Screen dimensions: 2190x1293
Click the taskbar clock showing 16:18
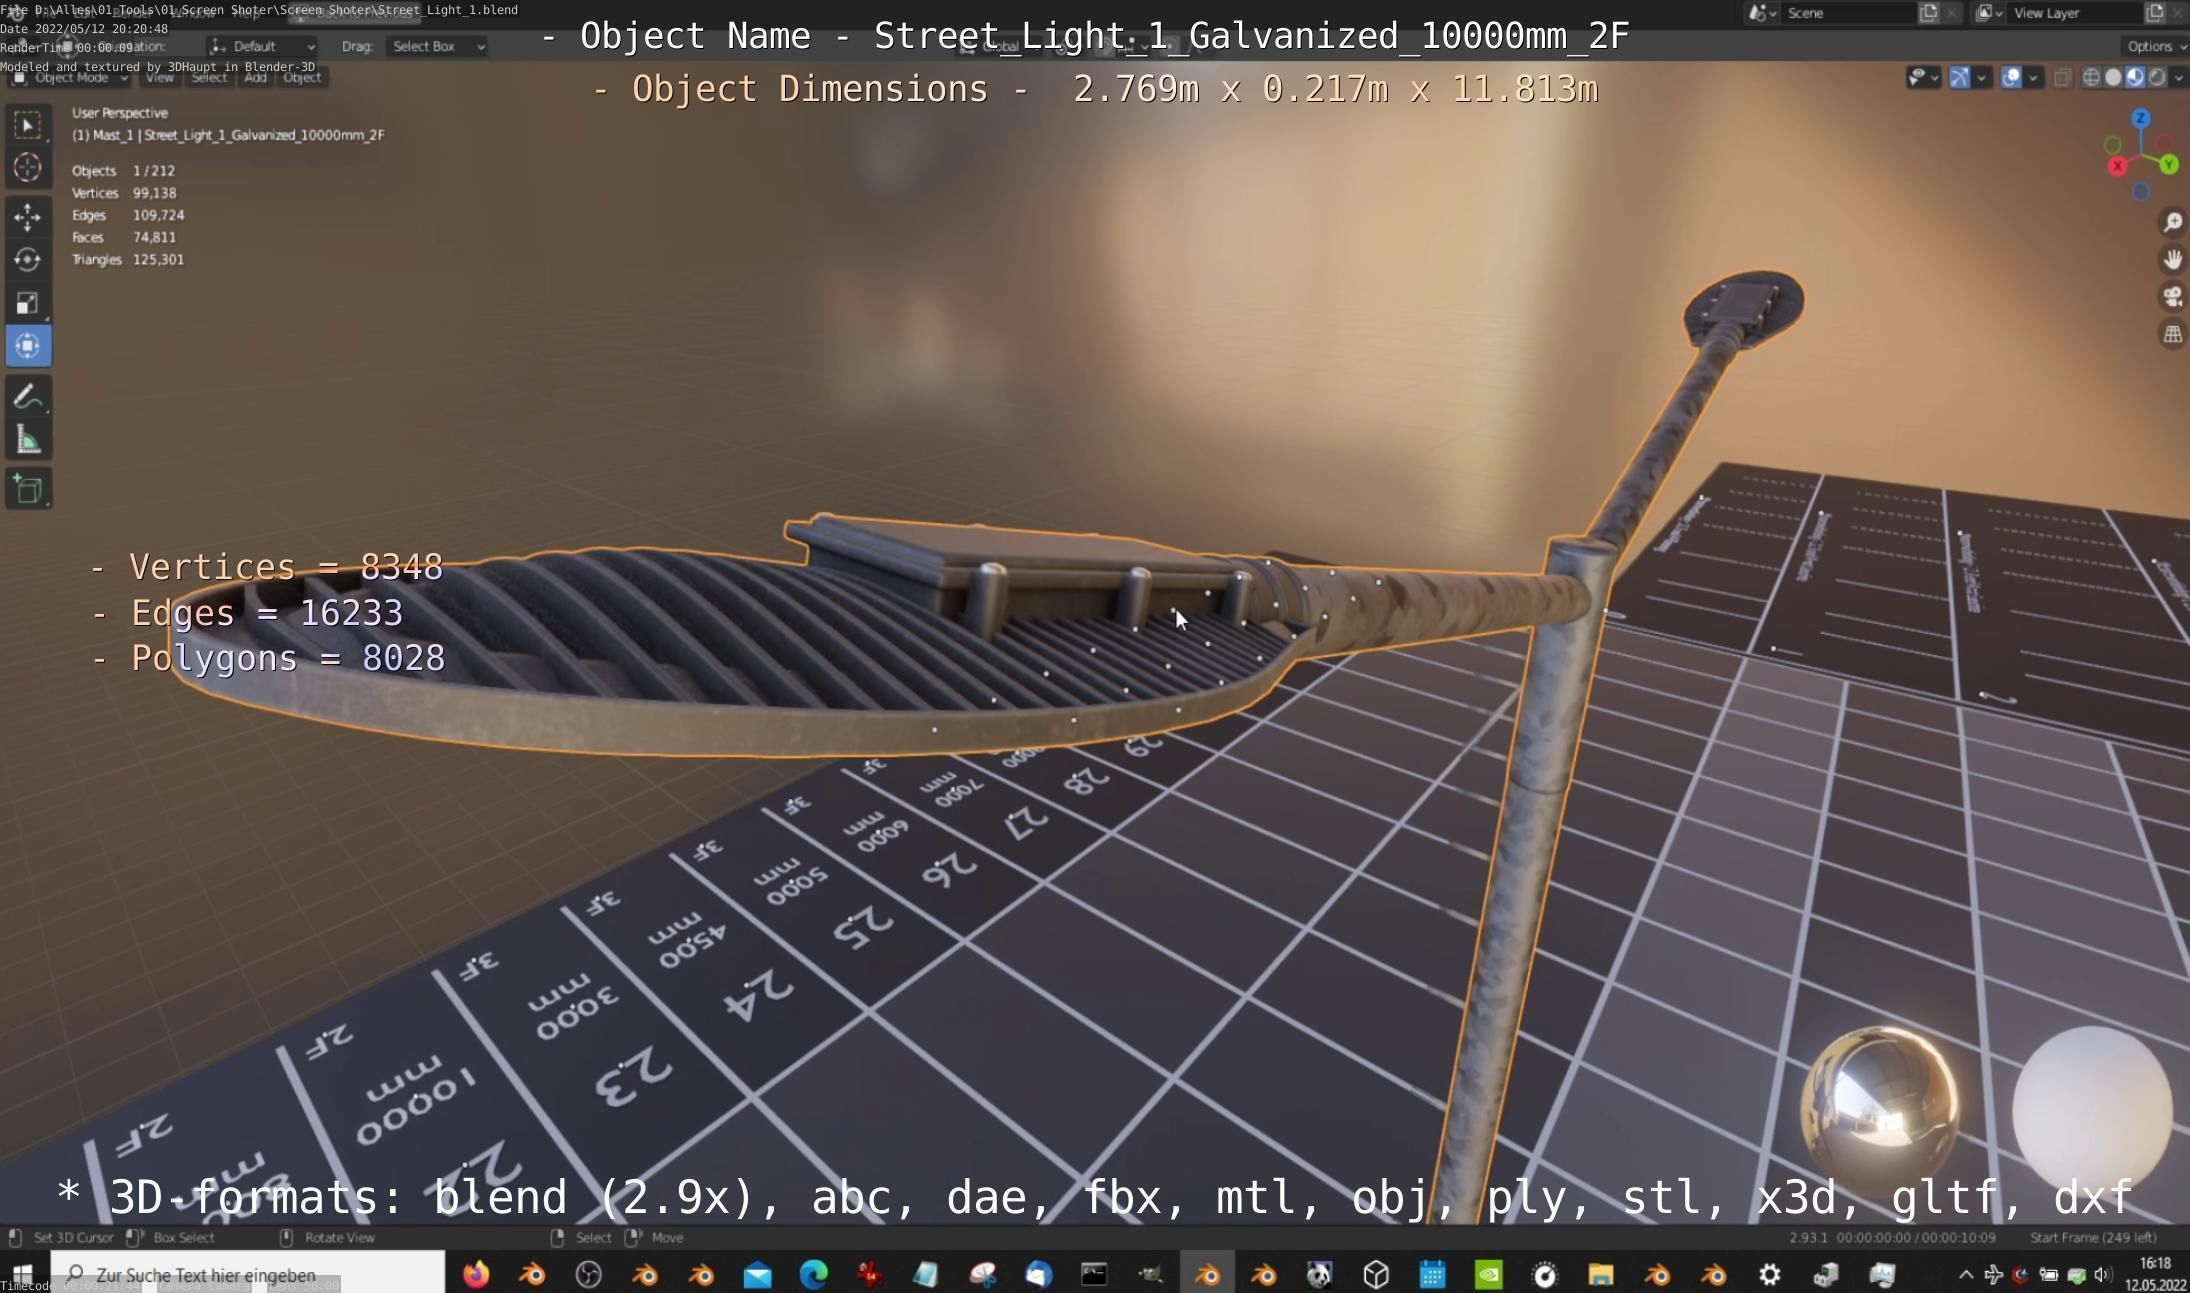[x=2156, y=1274]
